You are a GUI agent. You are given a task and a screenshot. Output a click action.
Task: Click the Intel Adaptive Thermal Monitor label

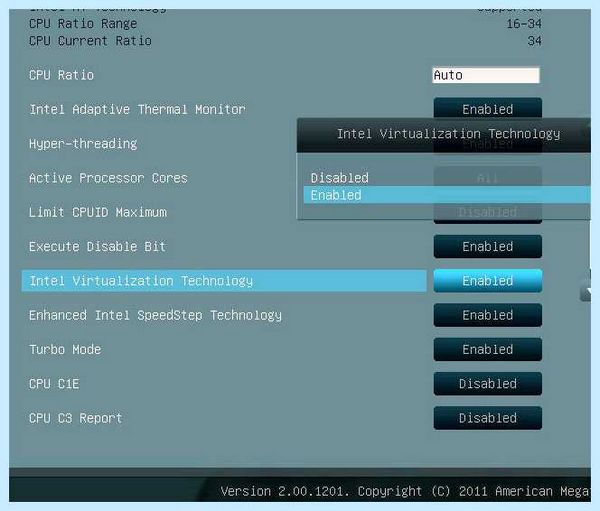pyautogui.click(x=137, y=109)
